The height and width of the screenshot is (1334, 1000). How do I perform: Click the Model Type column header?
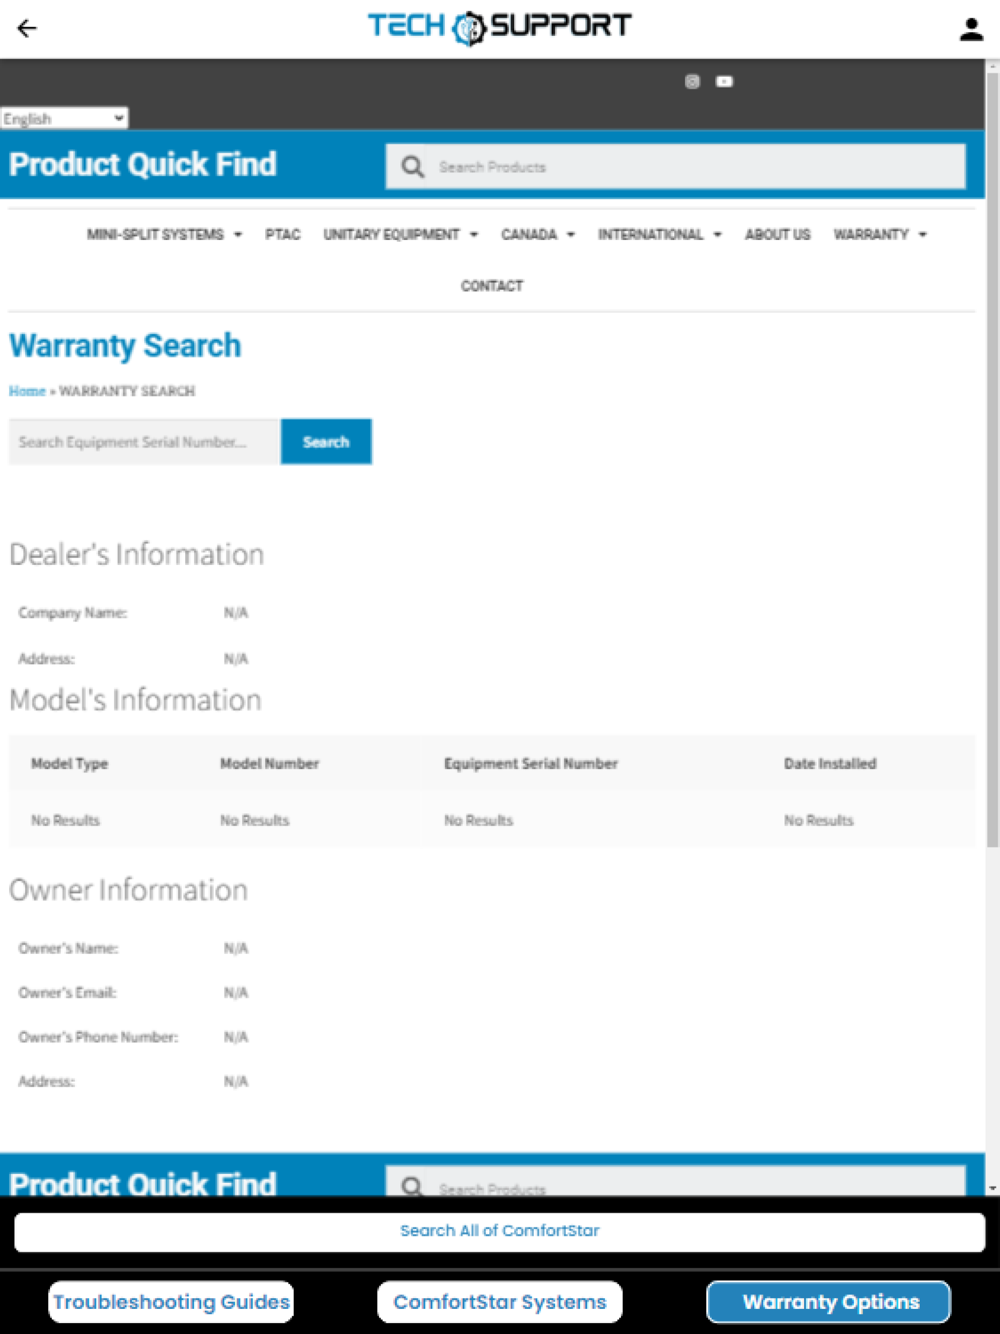[x=69, y=764]
